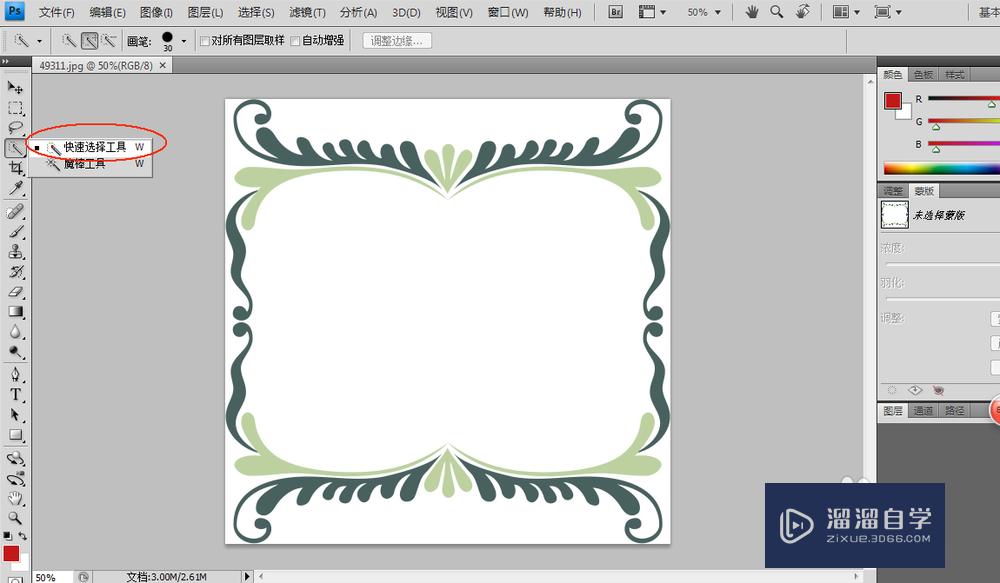Choose 魔棒工具 from the flyout
The height and width of the screenshot is (583, 1000).
click(x=90, y=164)
